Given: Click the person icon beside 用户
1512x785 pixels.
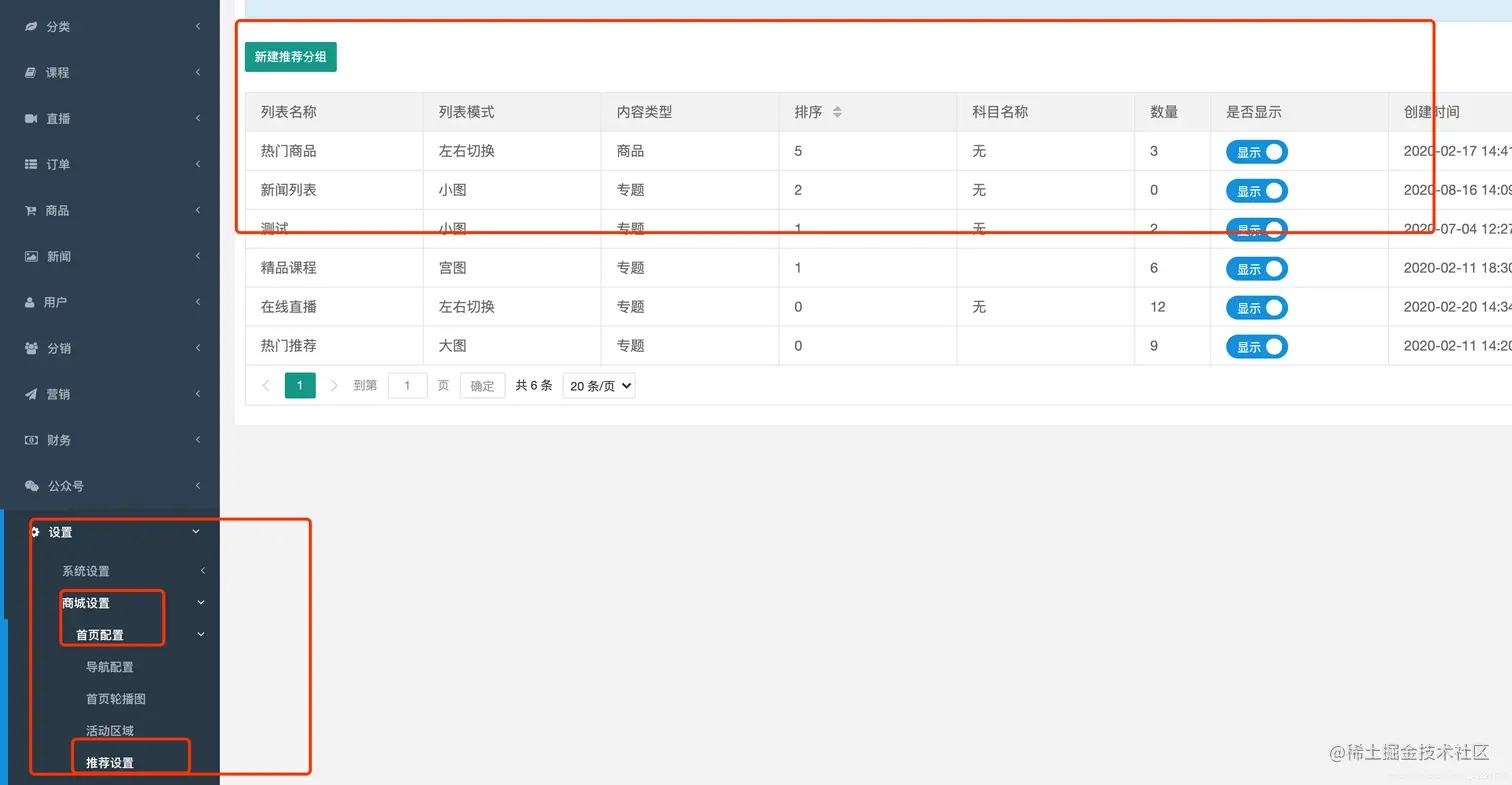Looking at the screenshot, I should [x=30, y=302].
